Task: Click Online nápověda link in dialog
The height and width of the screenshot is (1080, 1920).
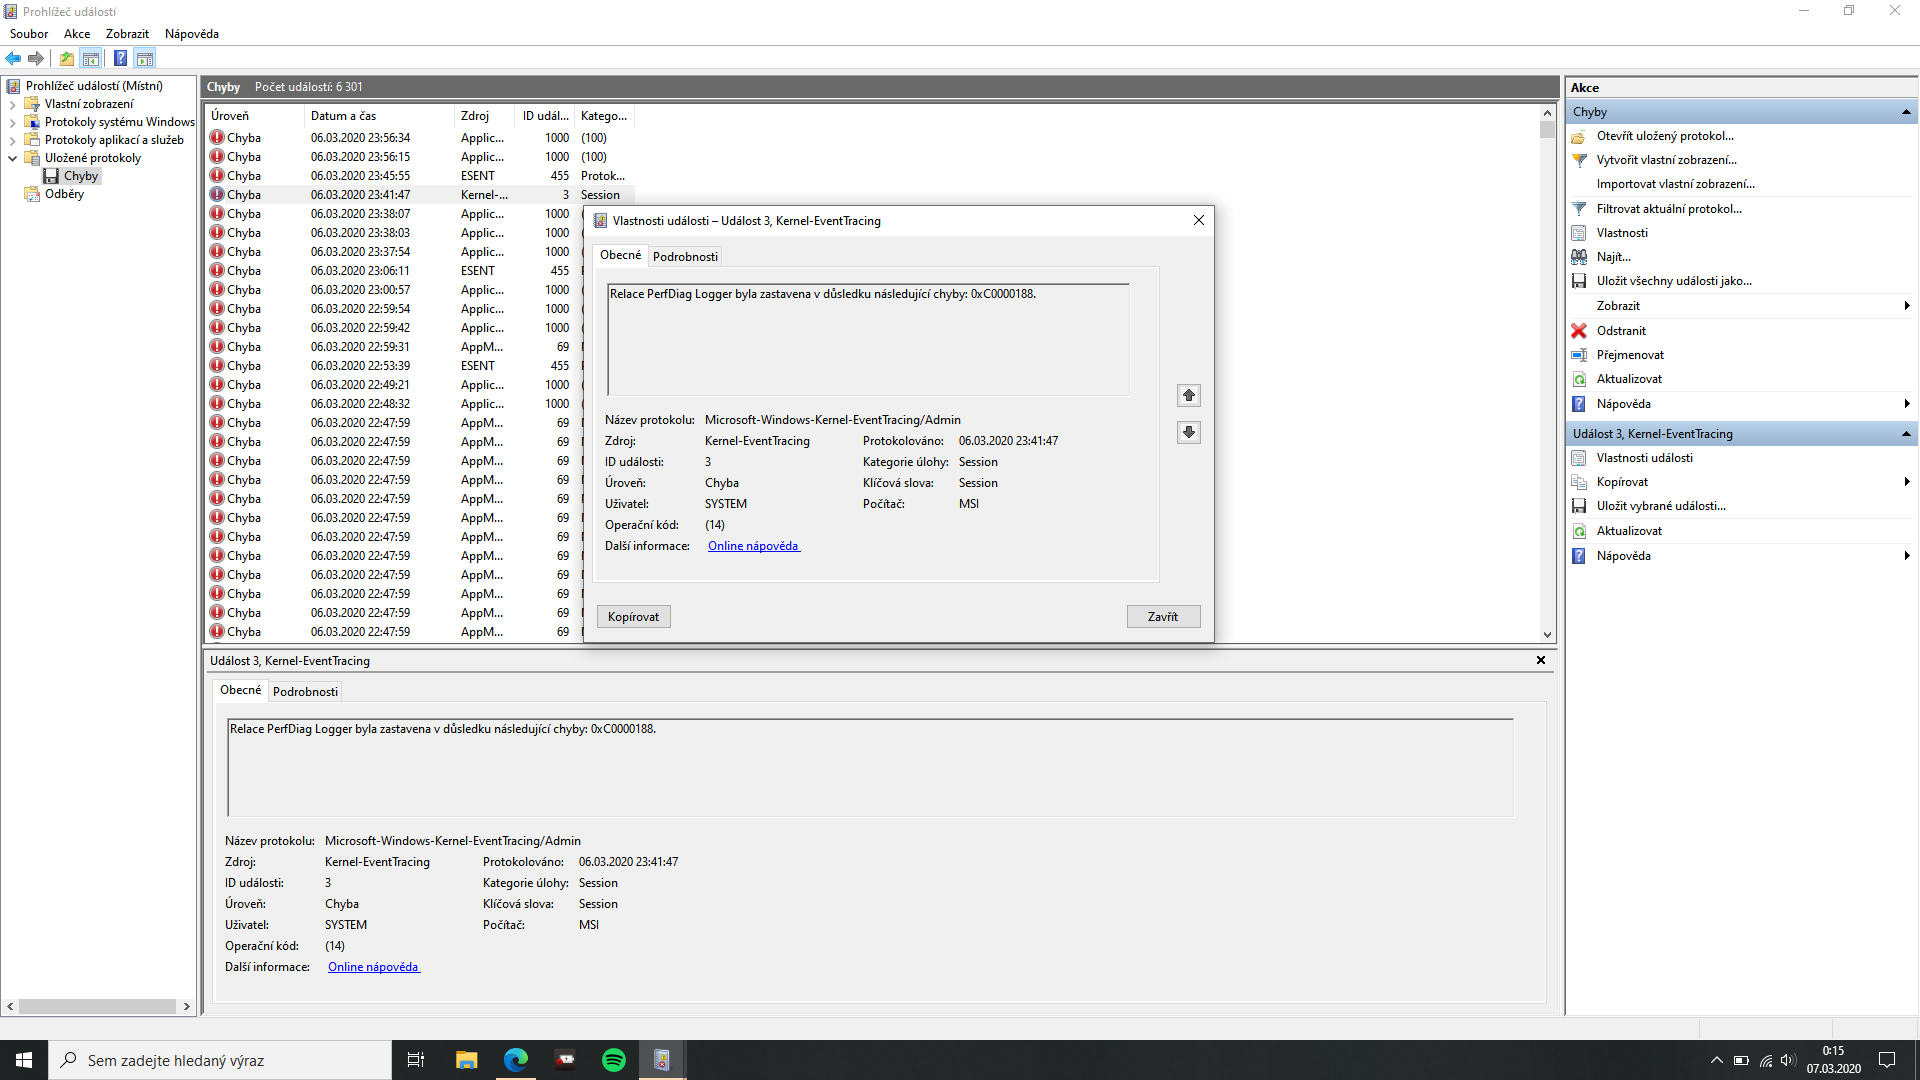Action: point(753,546)
